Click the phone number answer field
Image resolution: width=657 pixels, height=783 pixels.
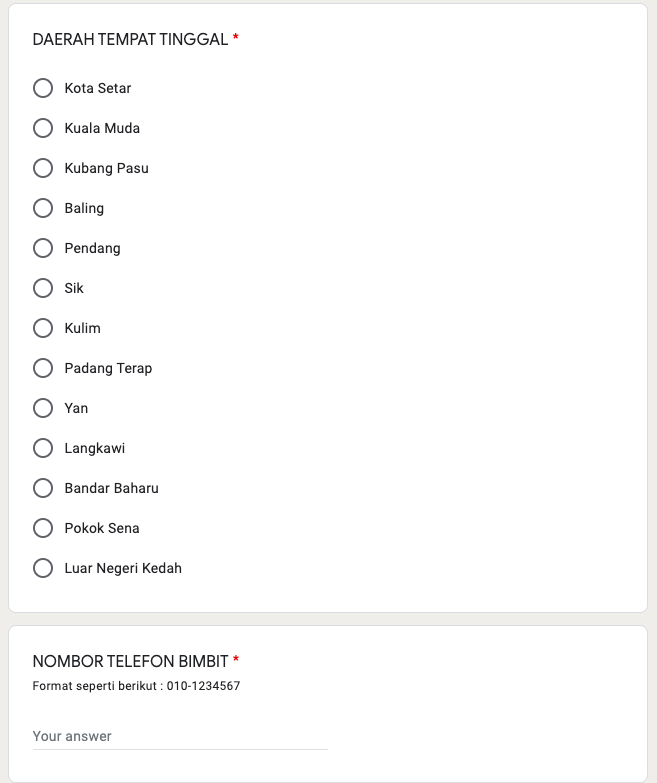click(x=180, y=736)
